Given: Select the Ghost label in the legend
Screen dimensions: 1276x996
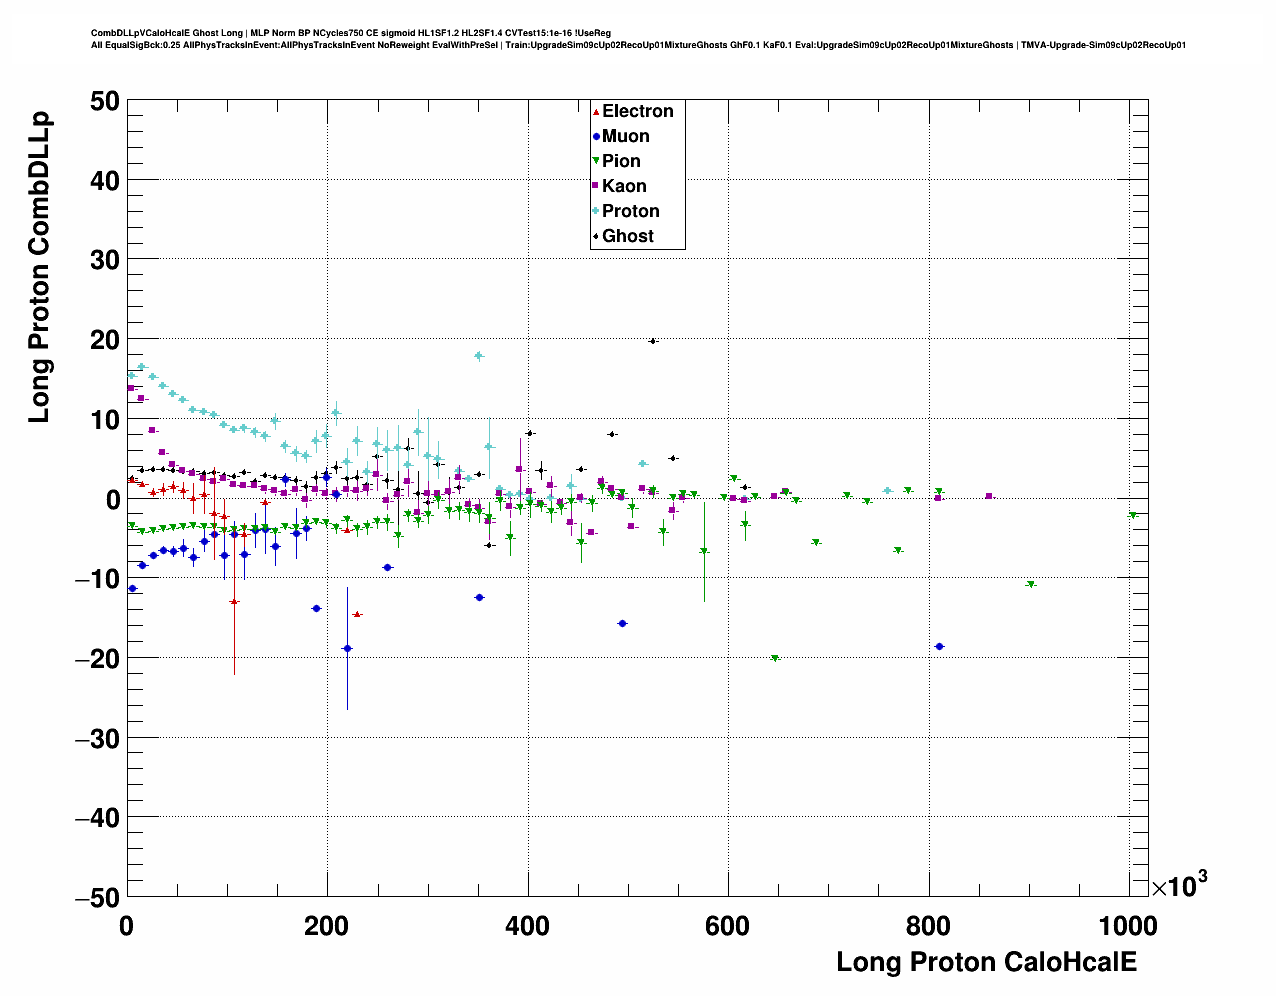Looking at the screenshot, I should (x=627, y=237).
